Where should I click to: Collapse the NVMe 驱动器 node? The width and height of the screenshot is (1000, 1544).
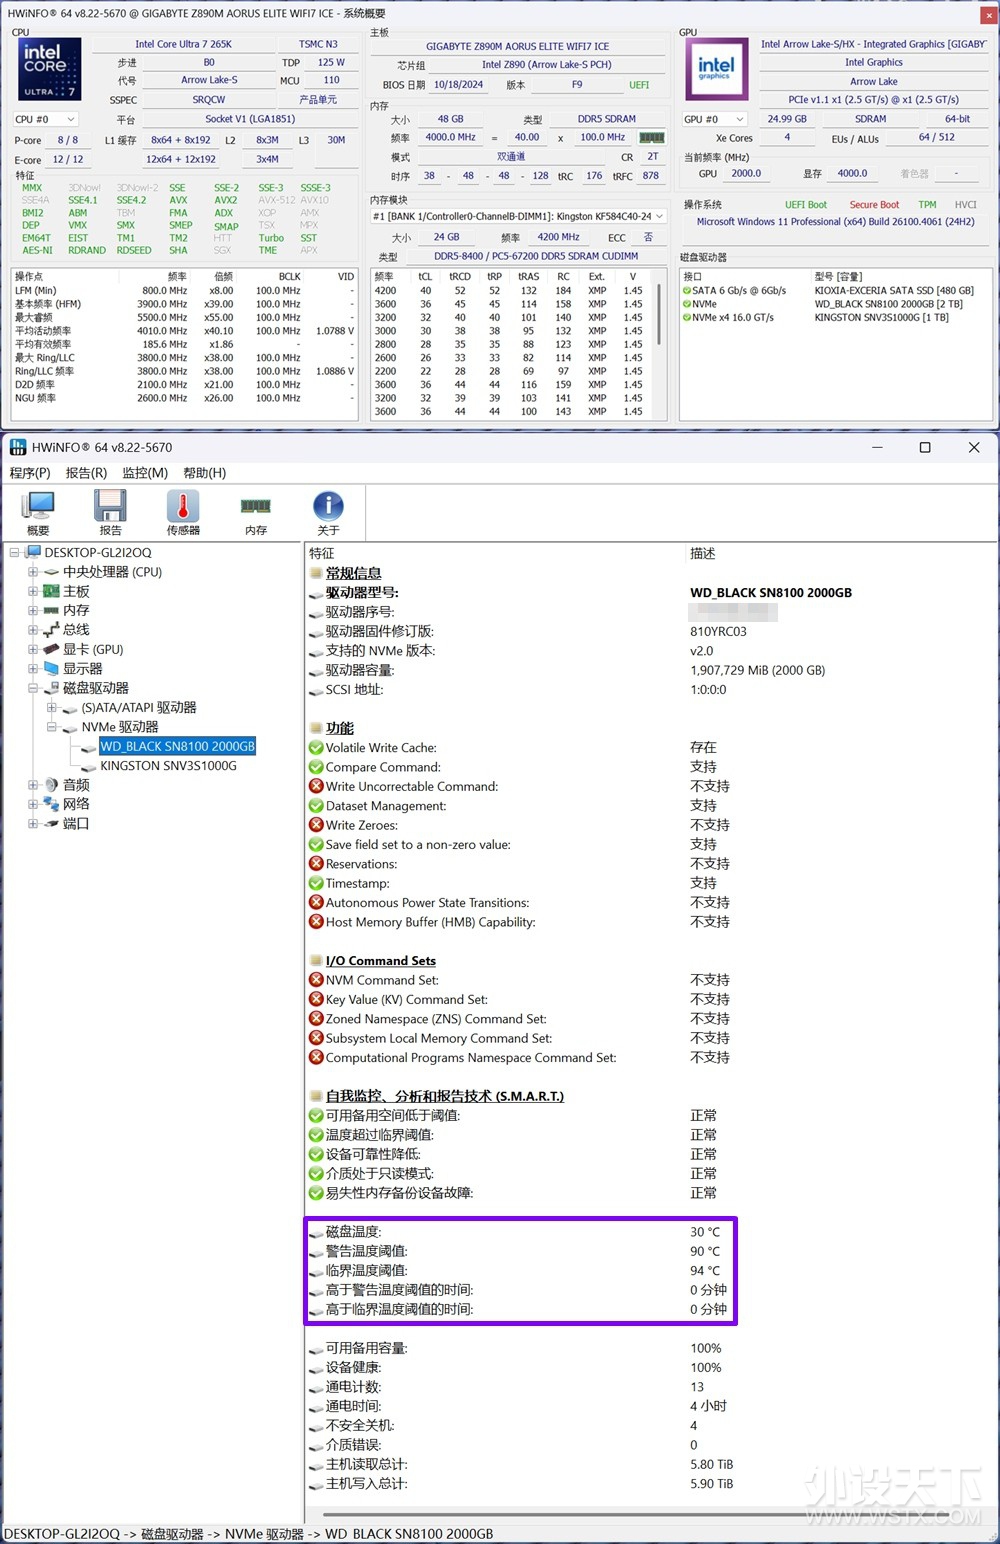pyautogui.click(x=52, y=727)
